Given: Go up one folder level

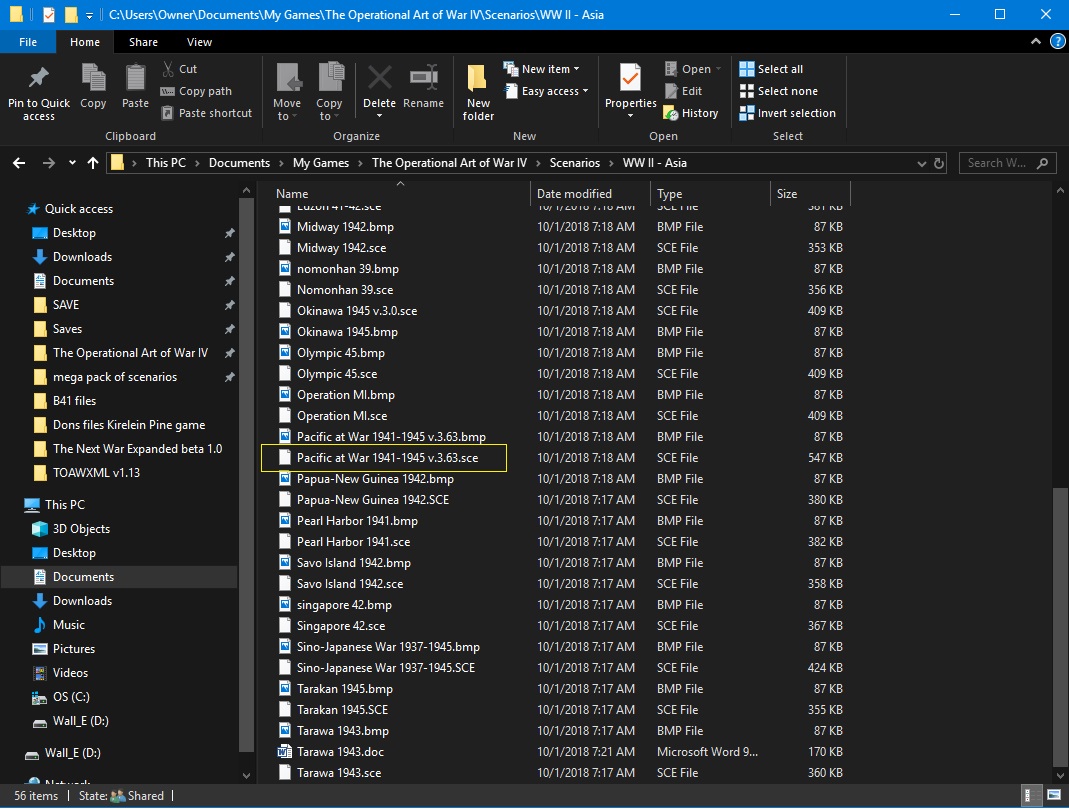Looking at the screenshot, I should click(x=93, y=163).
